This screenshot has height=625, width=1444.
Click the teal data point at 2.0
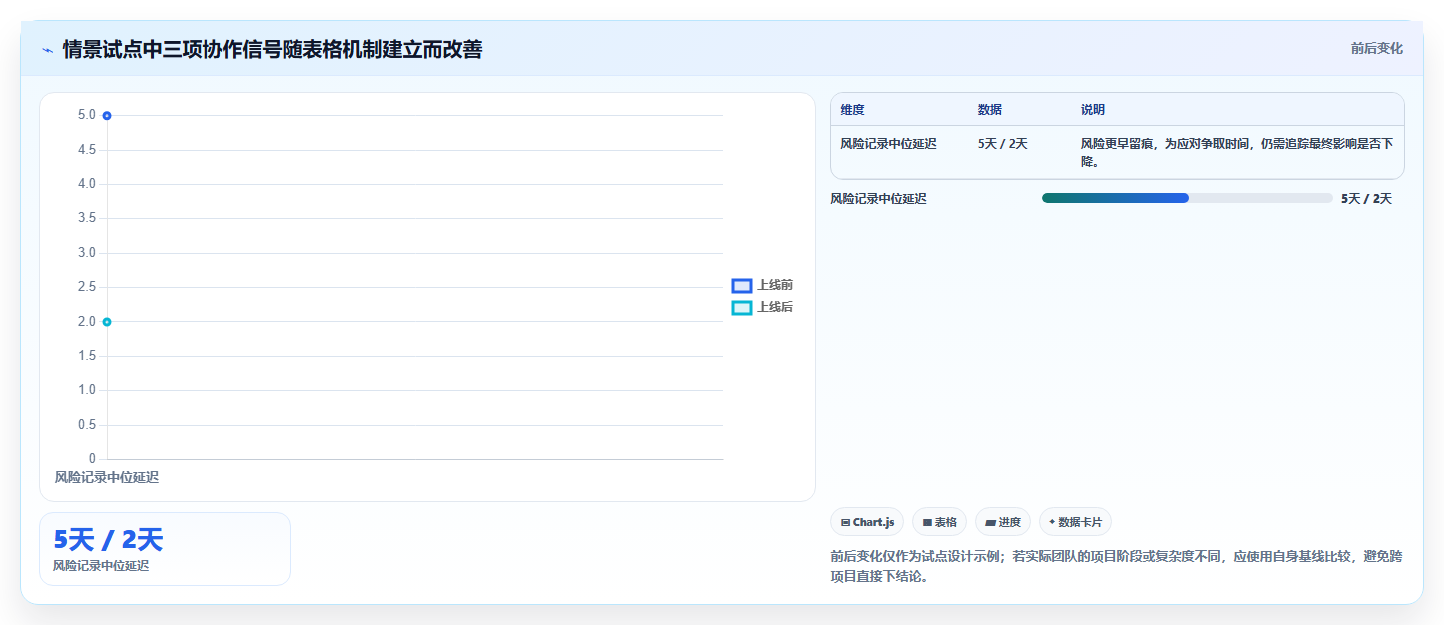tap(107, 322)
